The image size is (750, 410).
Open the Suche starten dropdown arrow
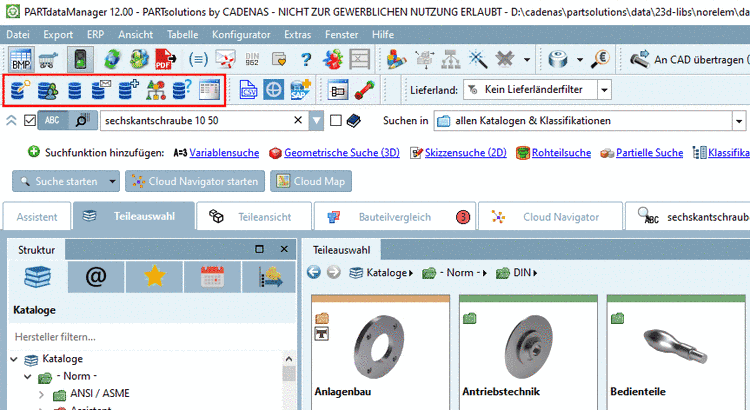pyautogui.click(x=112, y=181)
